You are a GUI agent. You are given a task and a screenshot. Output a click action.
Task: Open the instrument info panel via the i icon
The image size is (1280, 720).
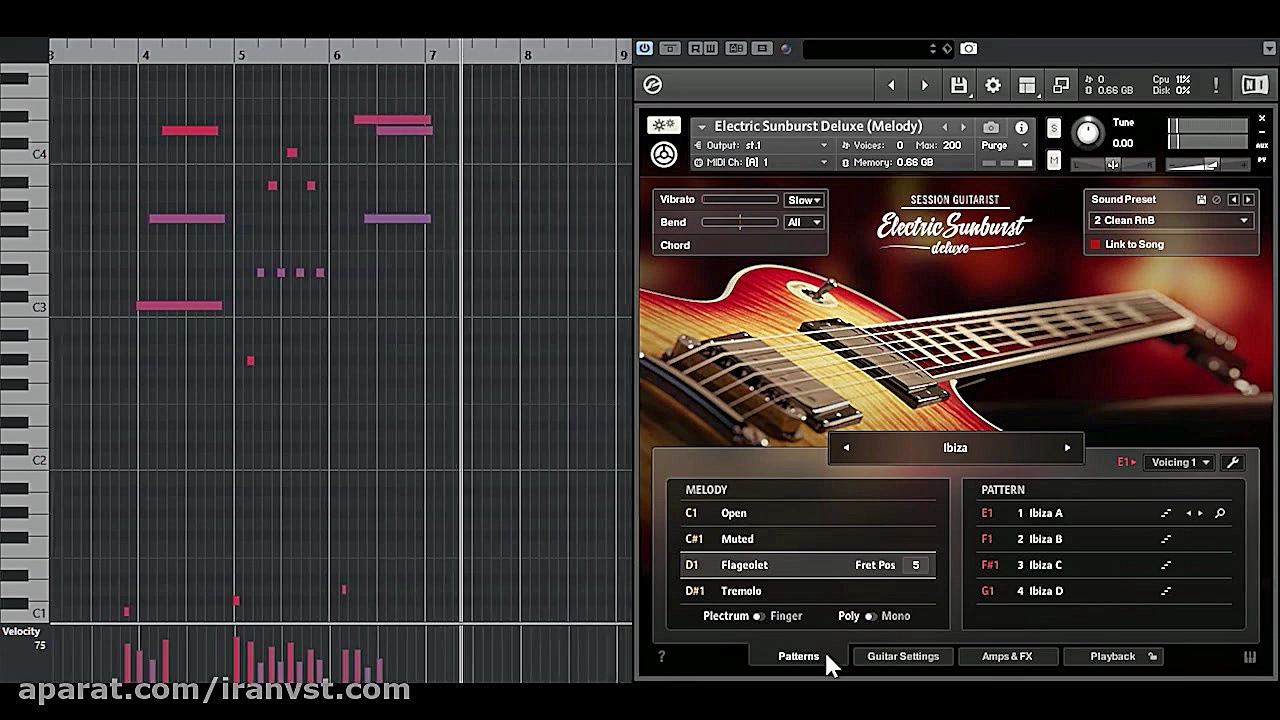coord(1021,127)
